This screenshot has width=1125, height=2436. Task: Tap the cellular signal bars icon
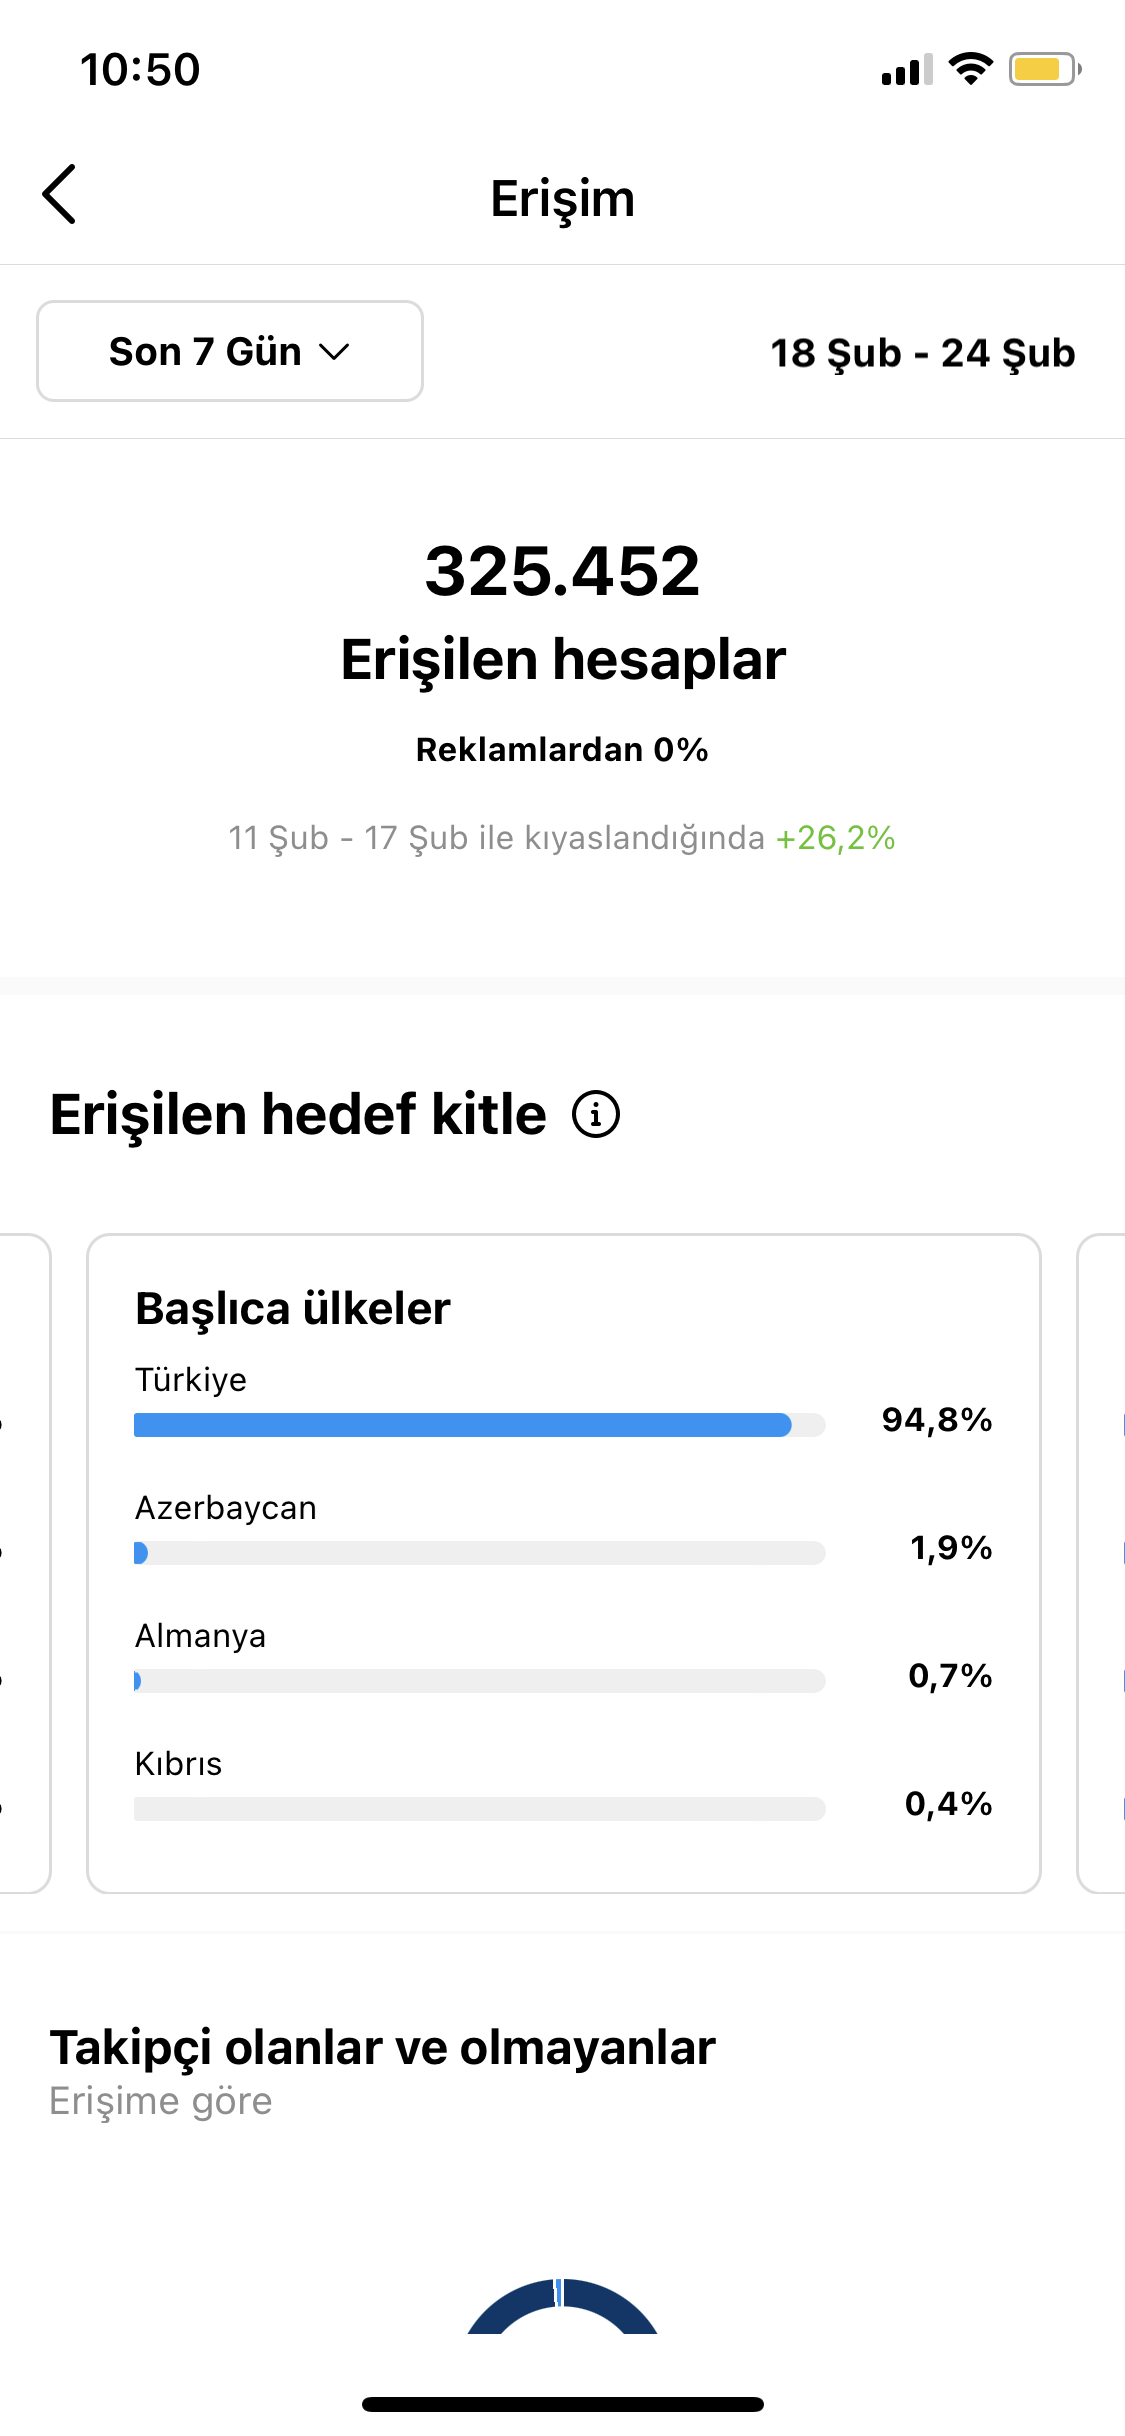[907, 70]
